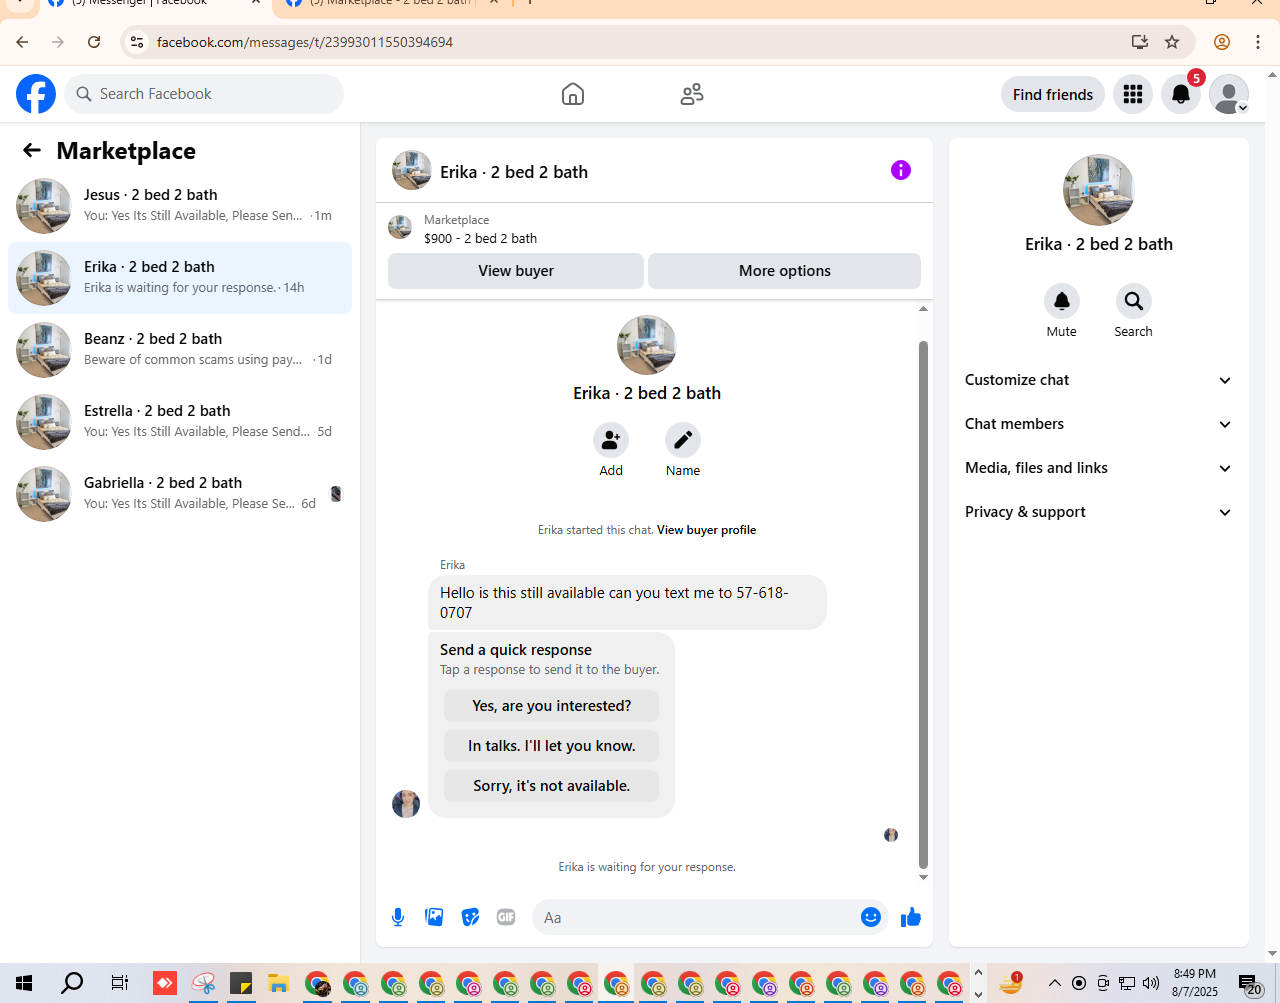Expand the Privacy & support section
The height and width of the screenshot is (1003, 1280).
(x=1099, y=512)
